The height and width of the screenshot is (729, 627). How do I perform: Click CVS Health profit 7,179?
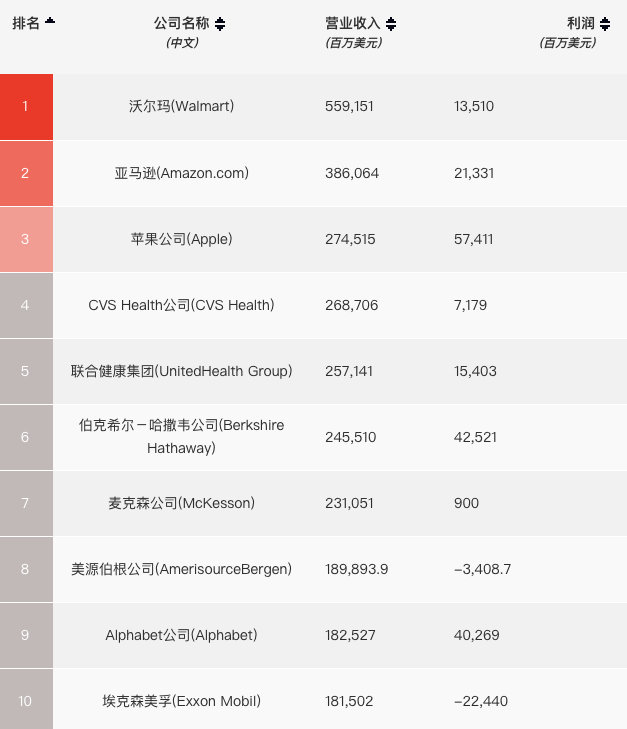470,305
